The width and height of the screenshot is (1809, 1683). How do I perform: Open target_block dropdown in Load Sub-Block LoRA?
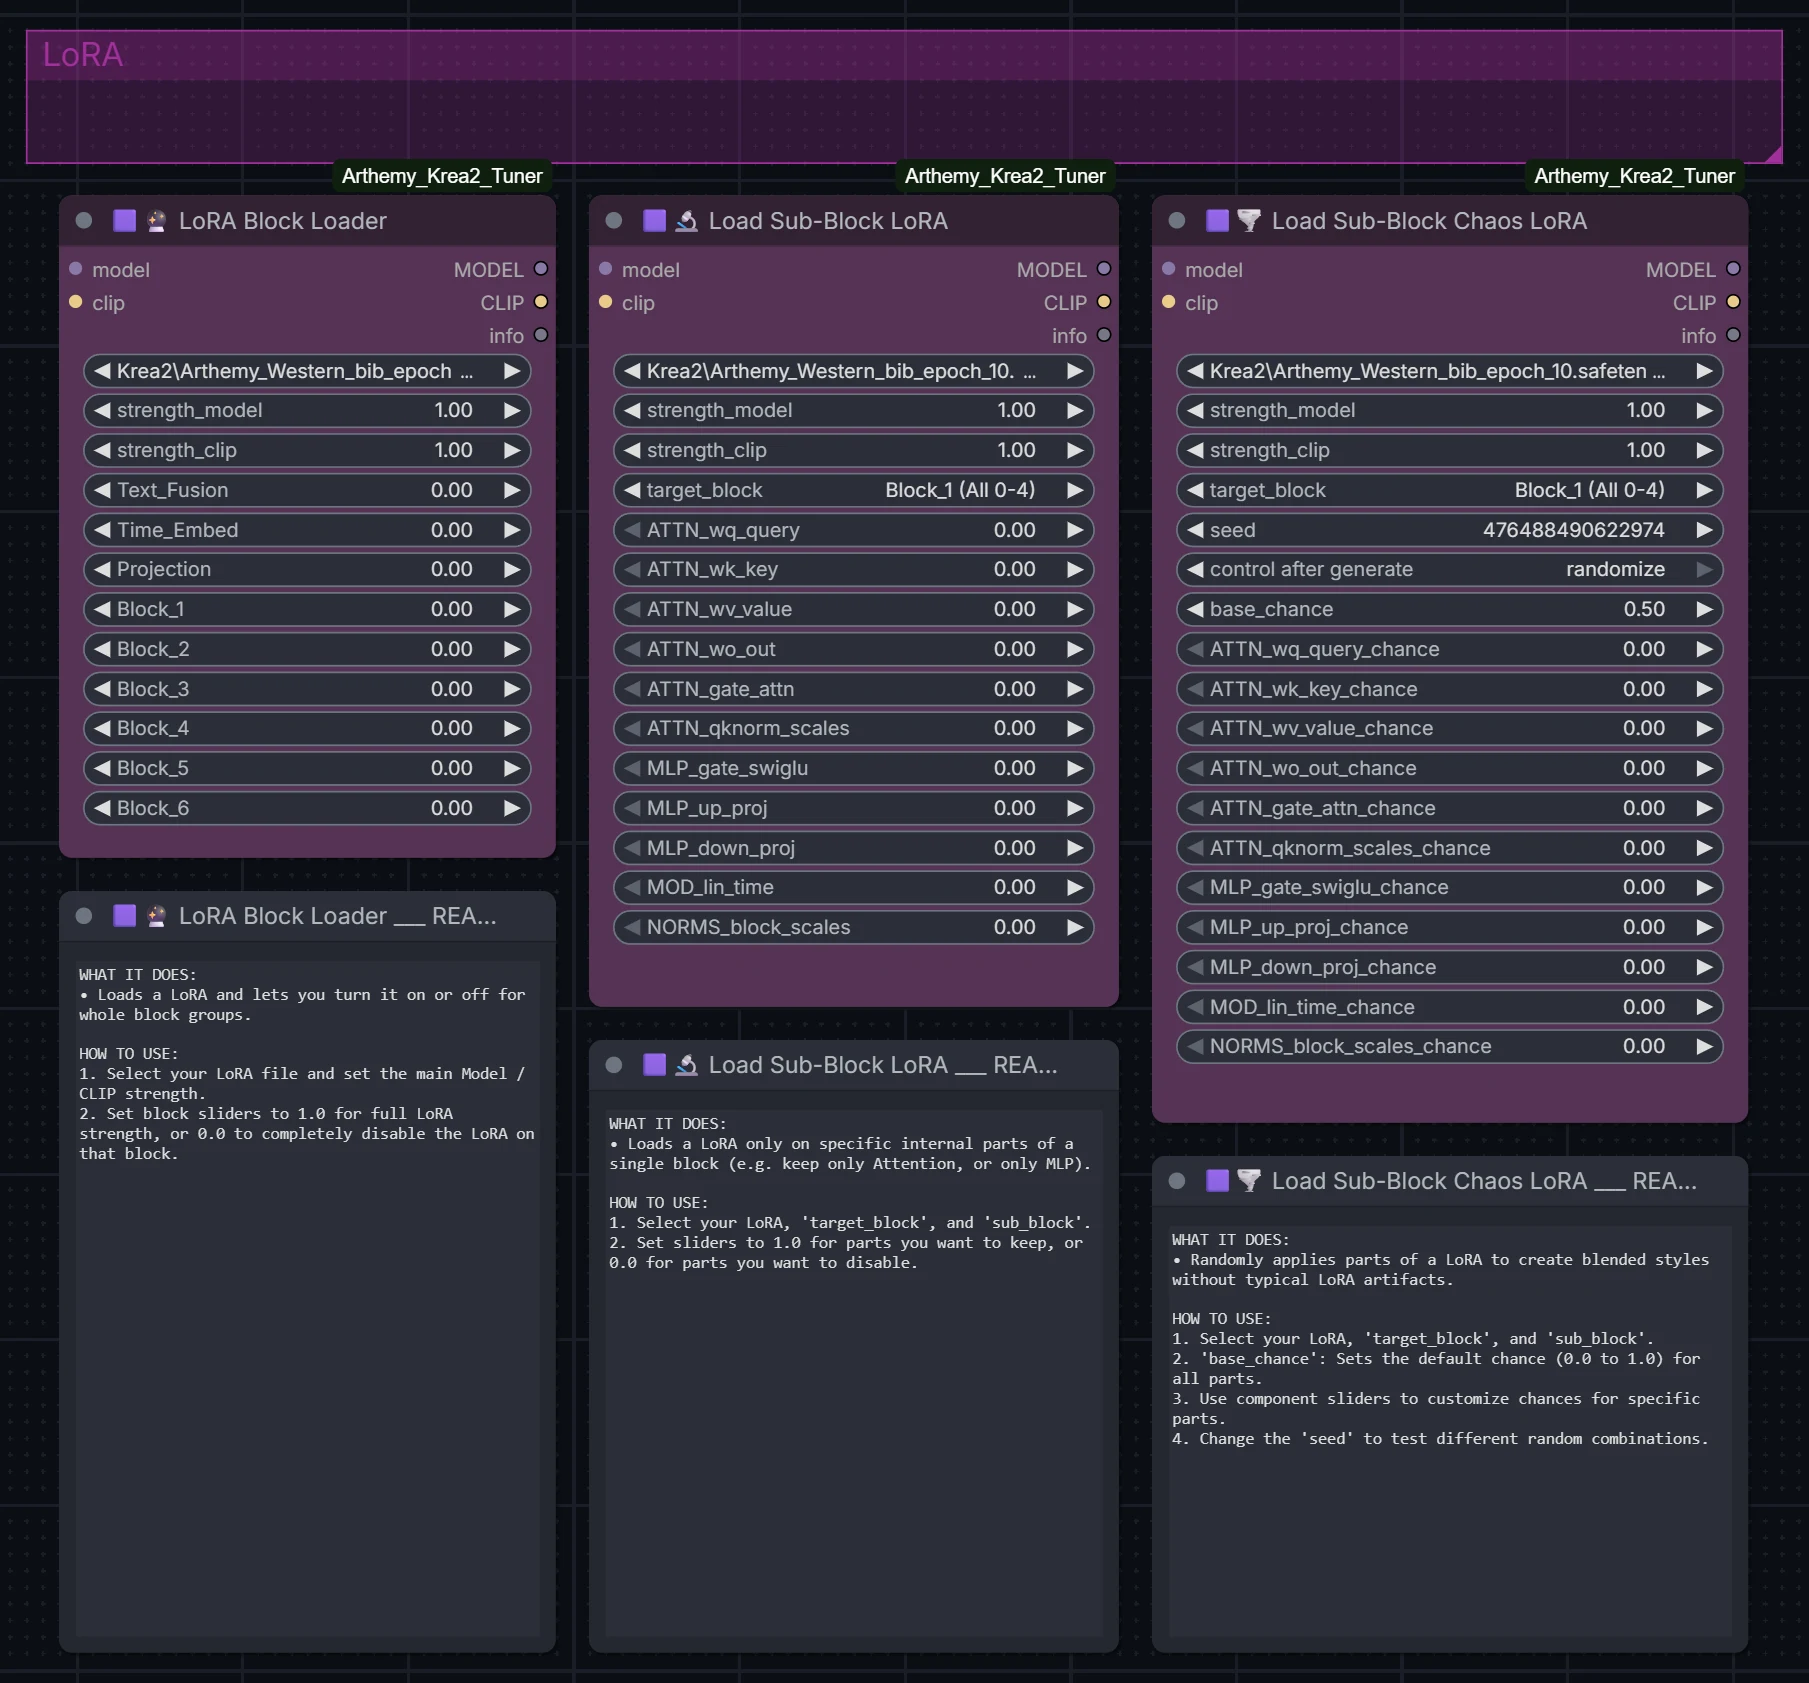pos(853,490)
